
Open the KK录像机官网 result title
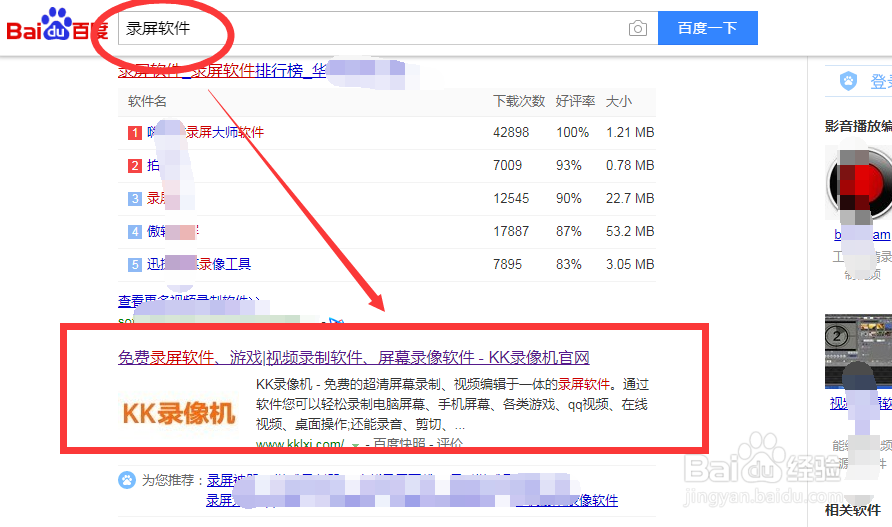353,357
